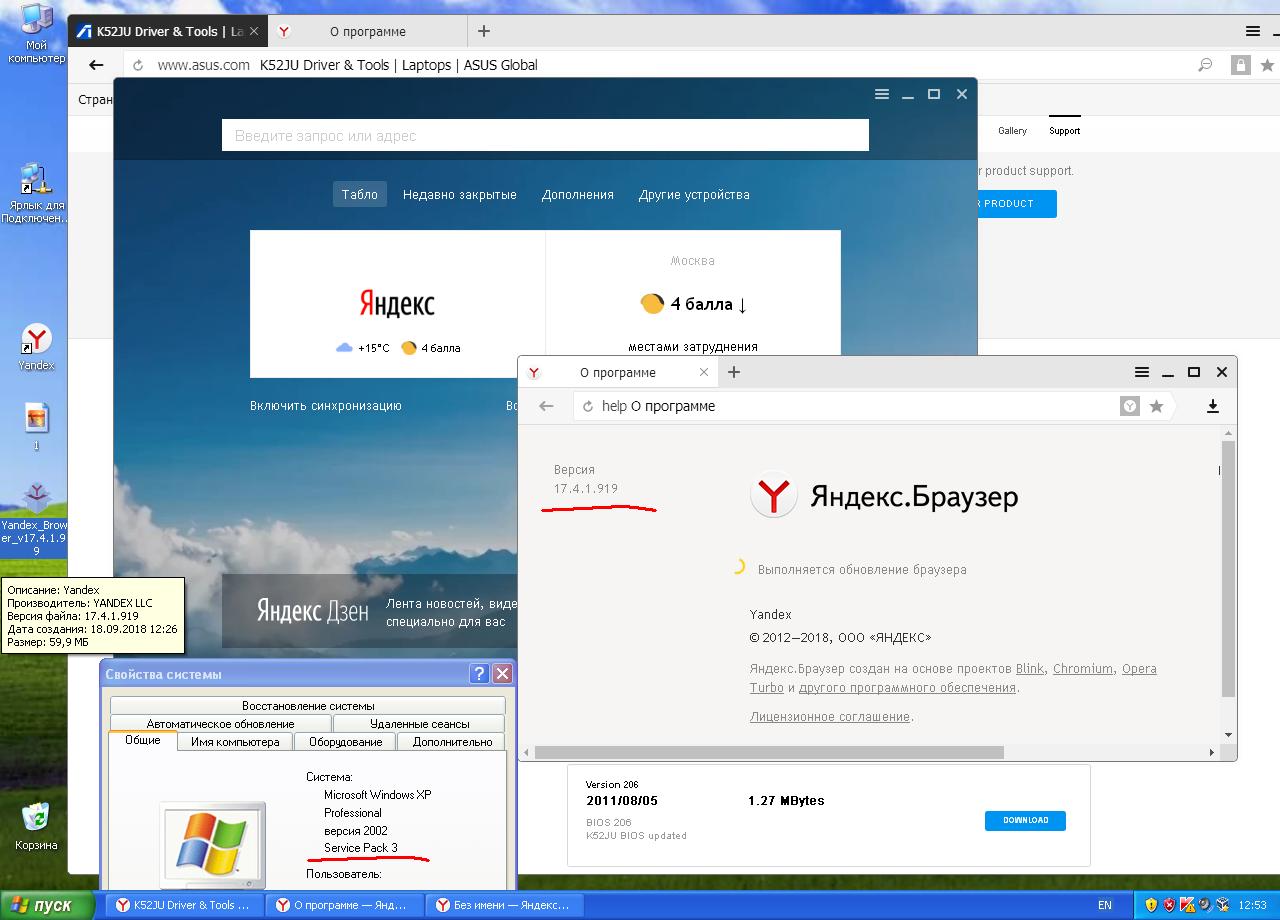Open hamburger menu of the О программе window

(x=1142, y=372)
